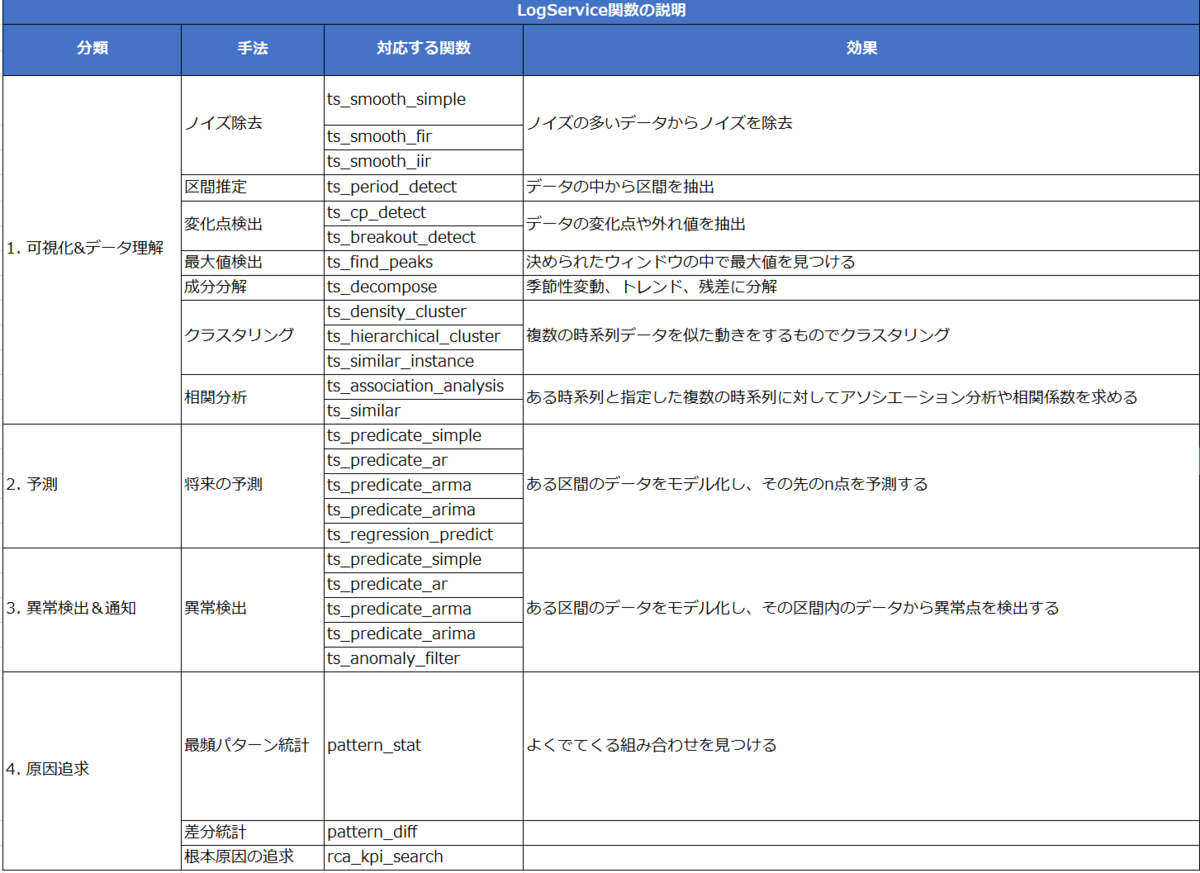Click the 'ts_smooth_fir' function cell
This screenshot has height=873, width=1200.
pyautogui.click(x=423, y=137)
